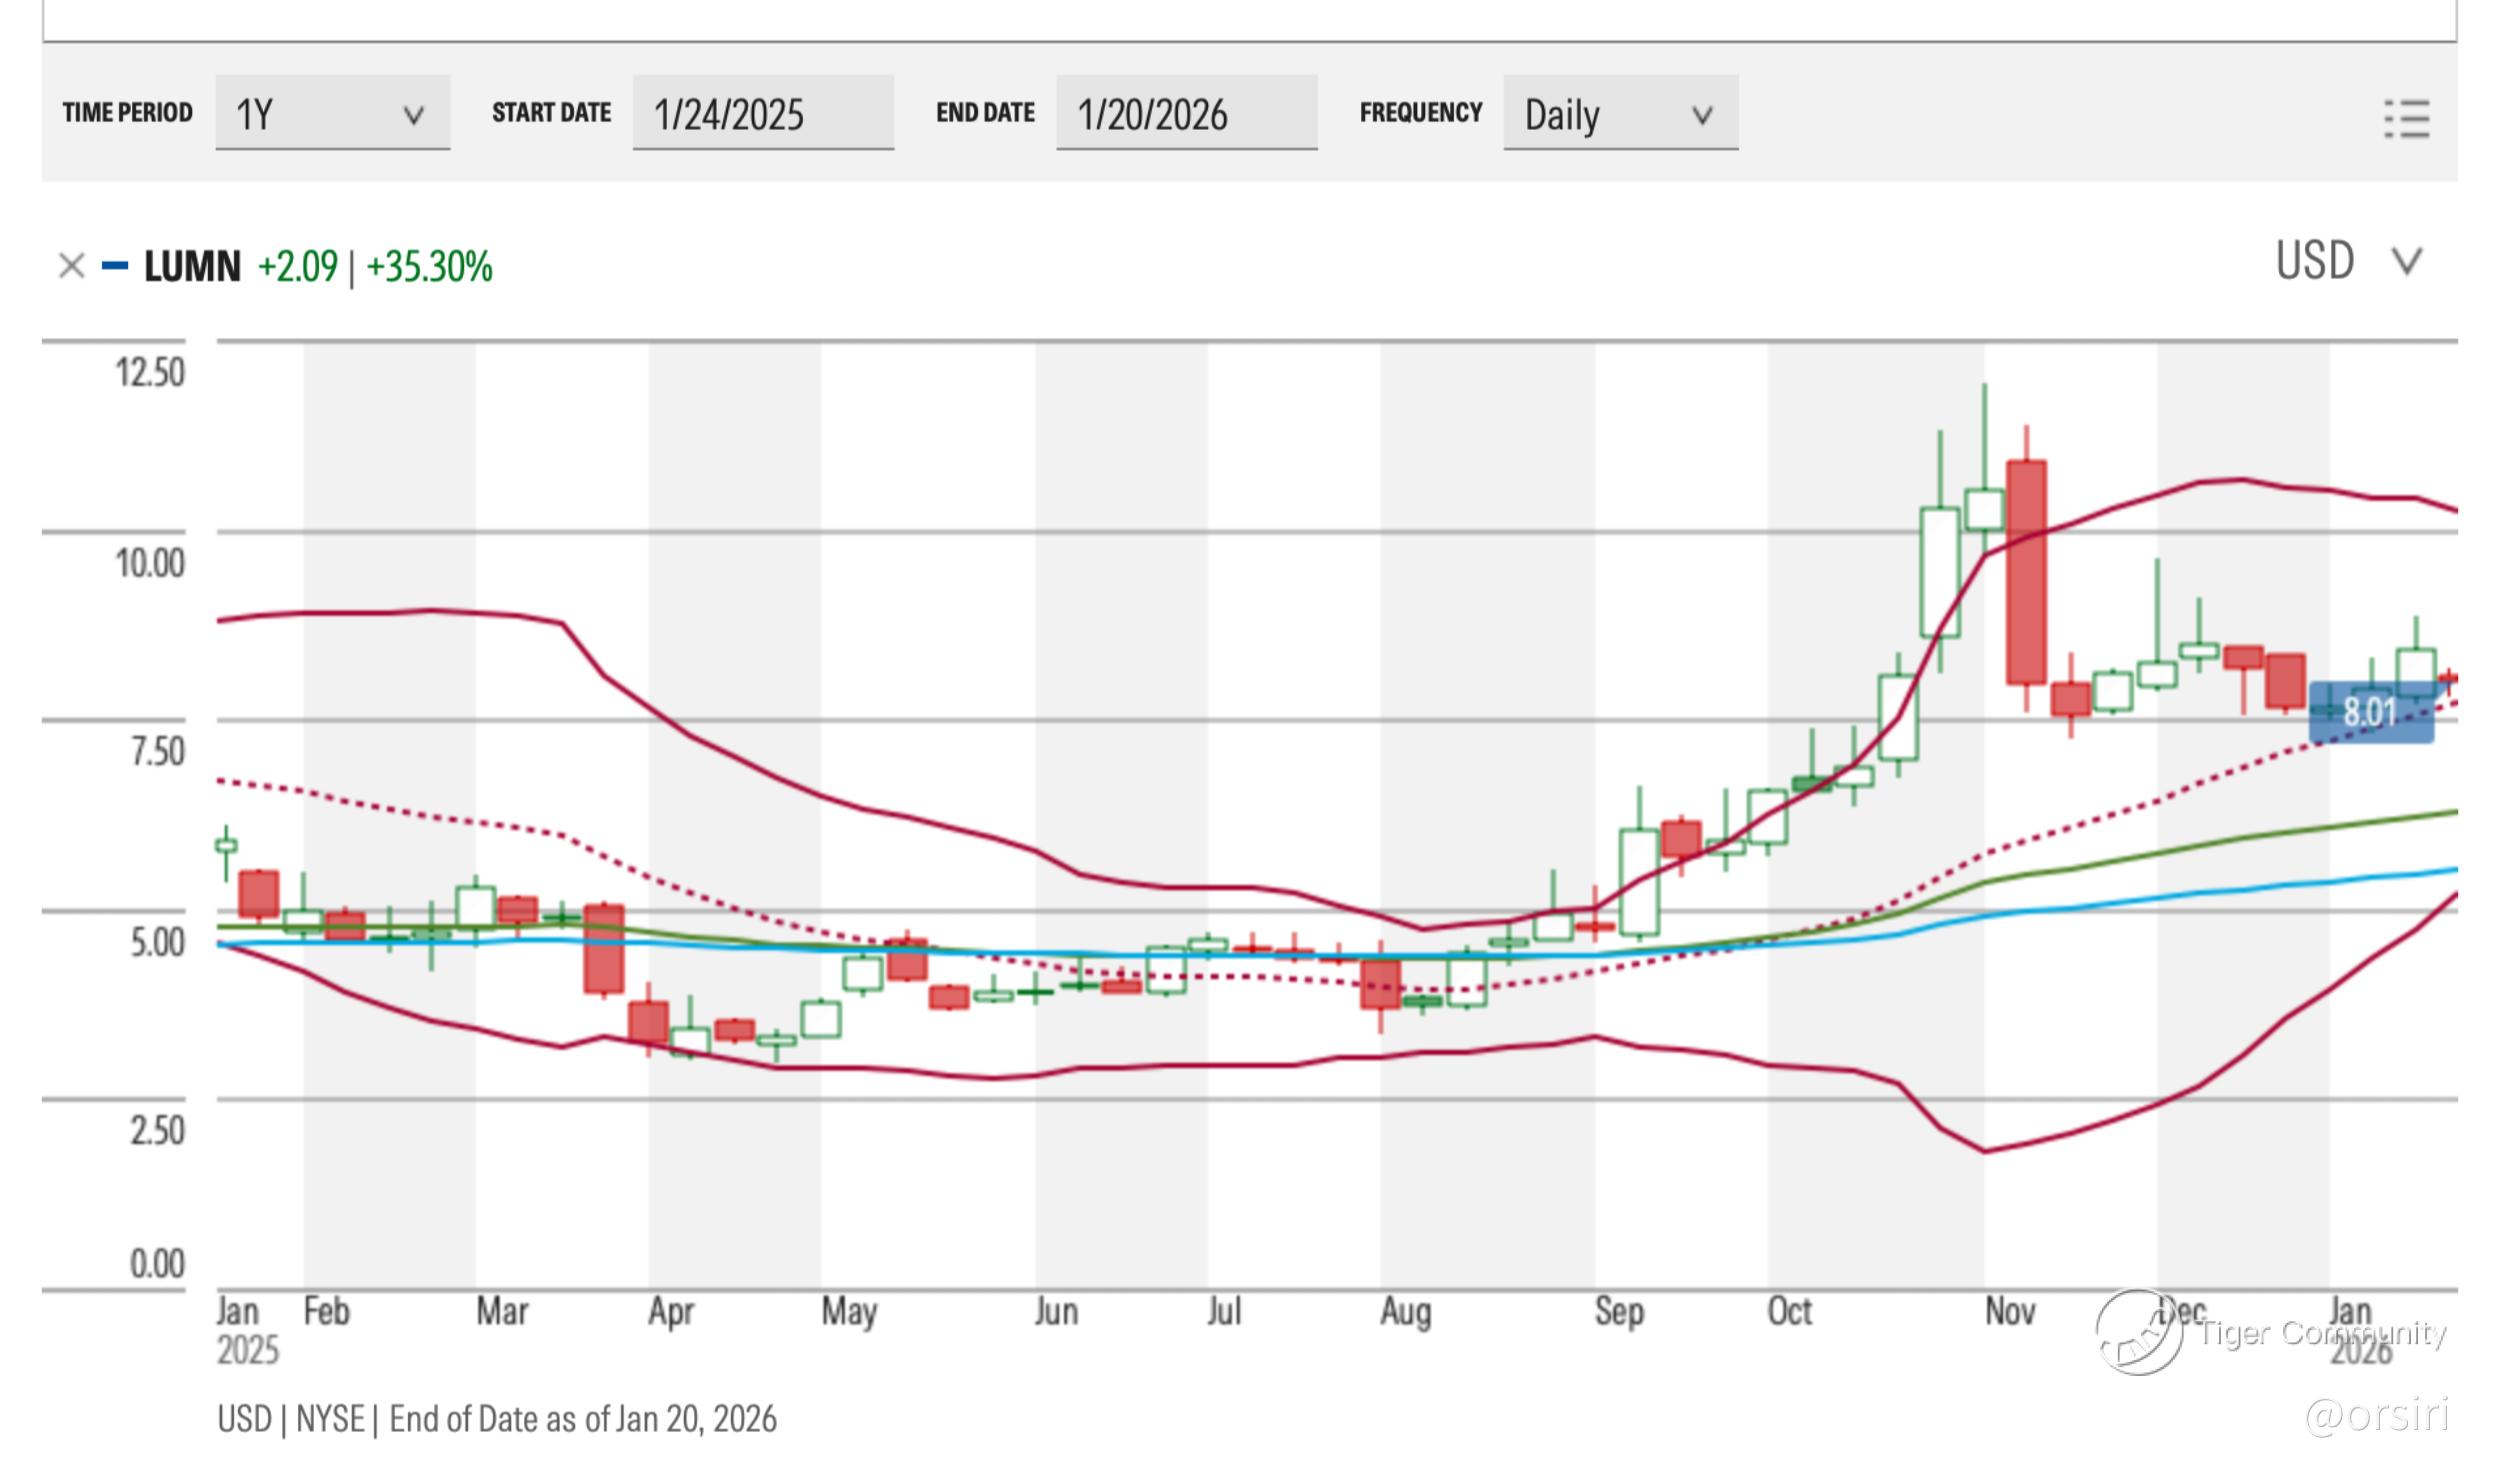Click the Tiger Community watermark logo

coord(2139,1332)
